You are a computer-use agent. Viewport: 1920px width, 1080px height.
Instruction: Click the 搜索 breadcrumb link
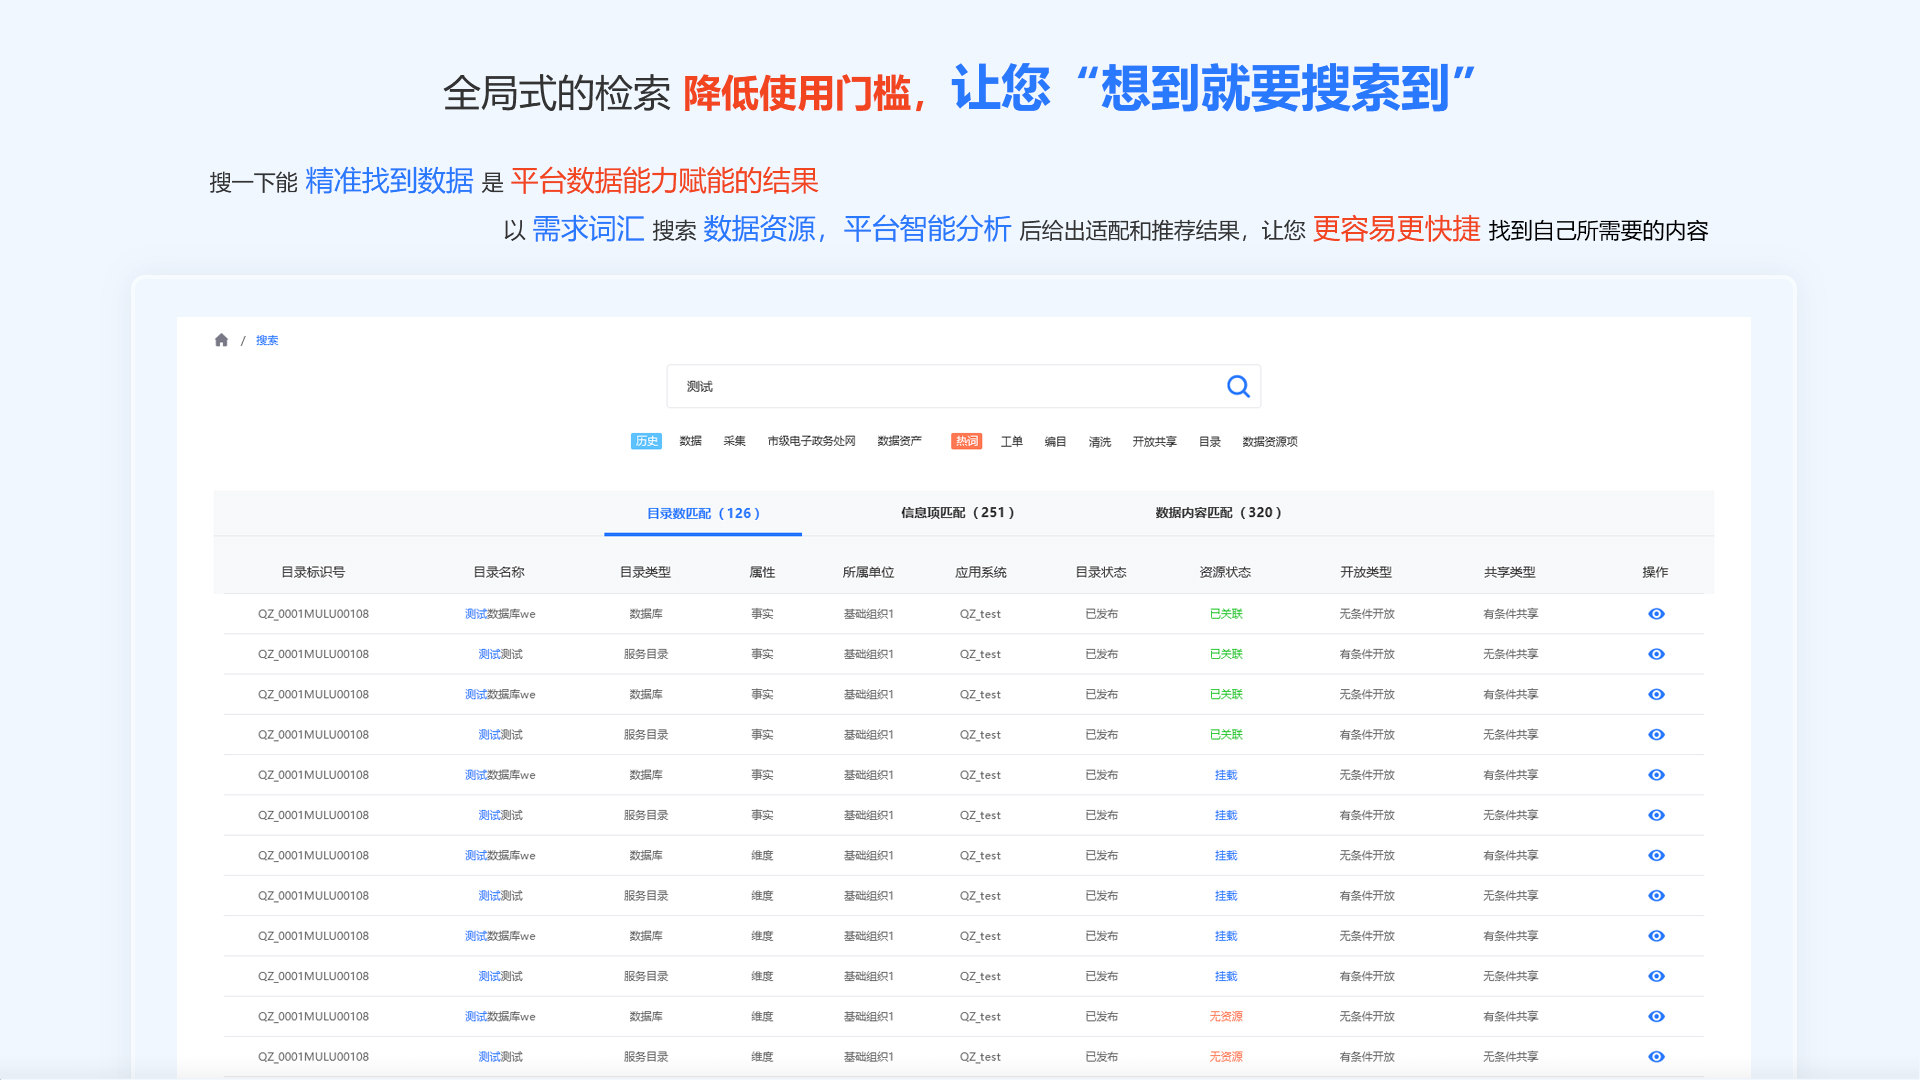point(267,340)
